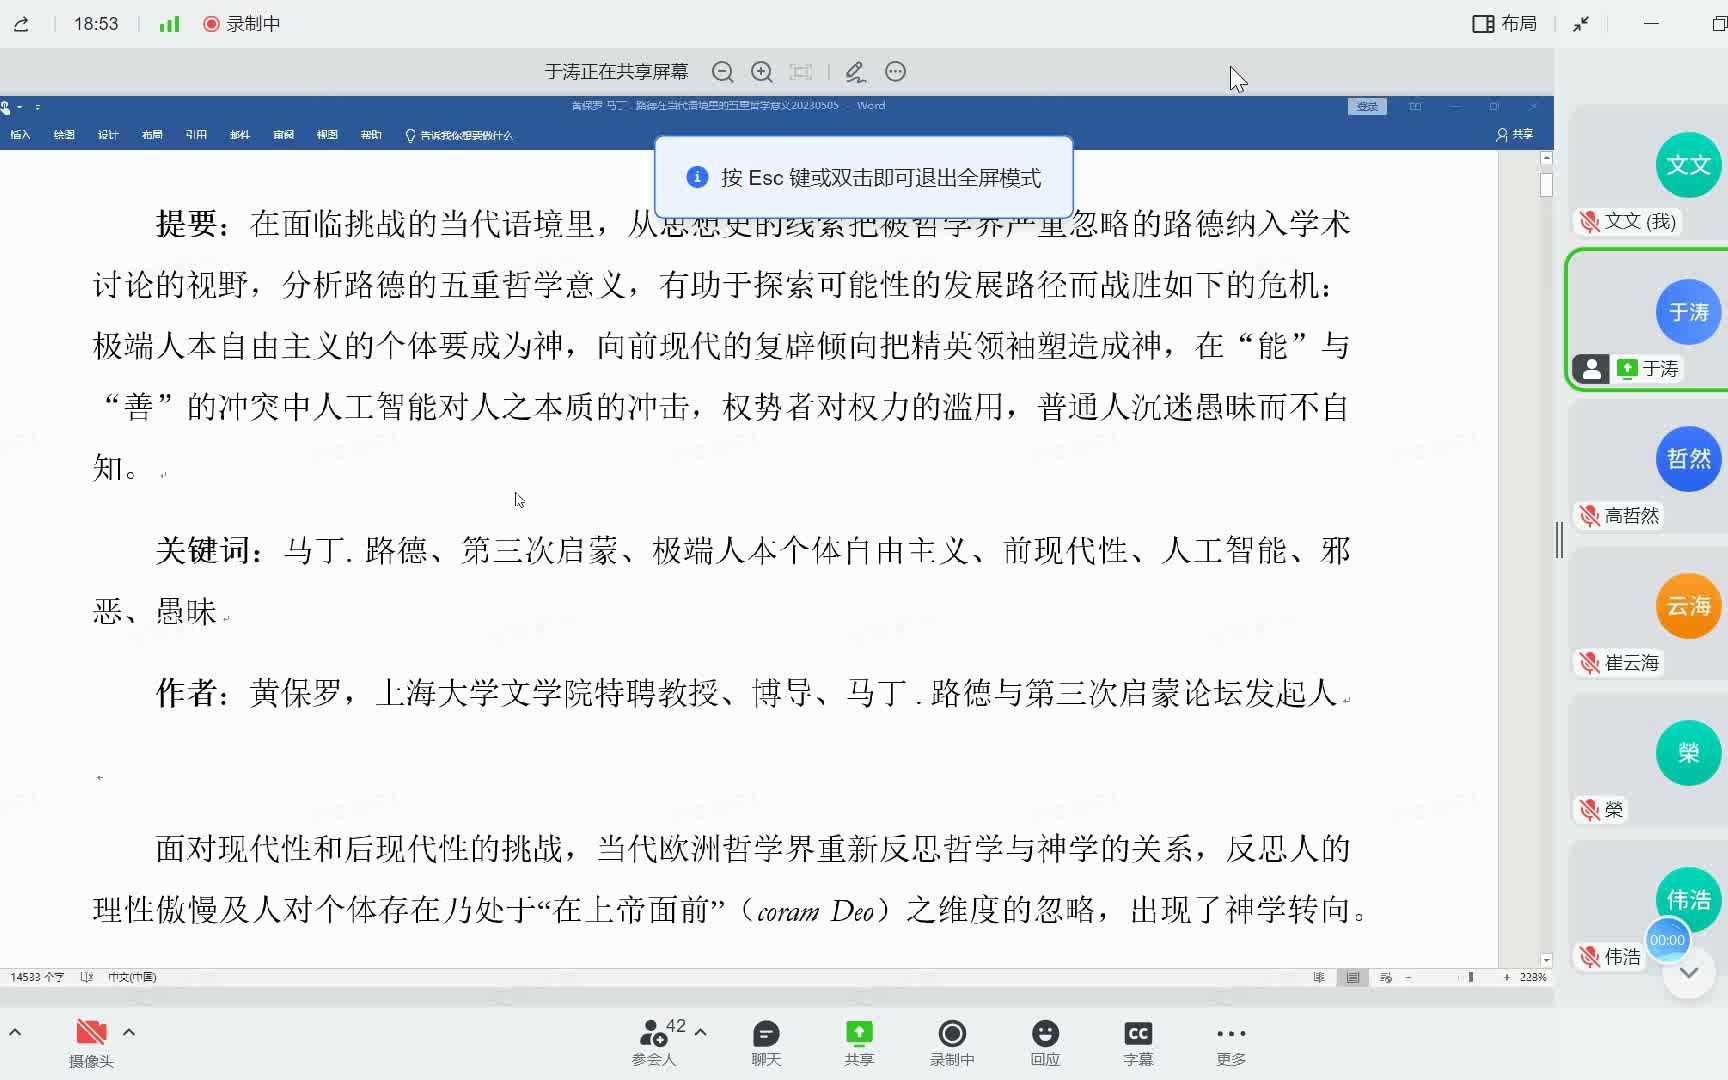The width and height of the screenshot is (1728, 1080).
Task: Click the 14533 word count status
Action: 37,977
